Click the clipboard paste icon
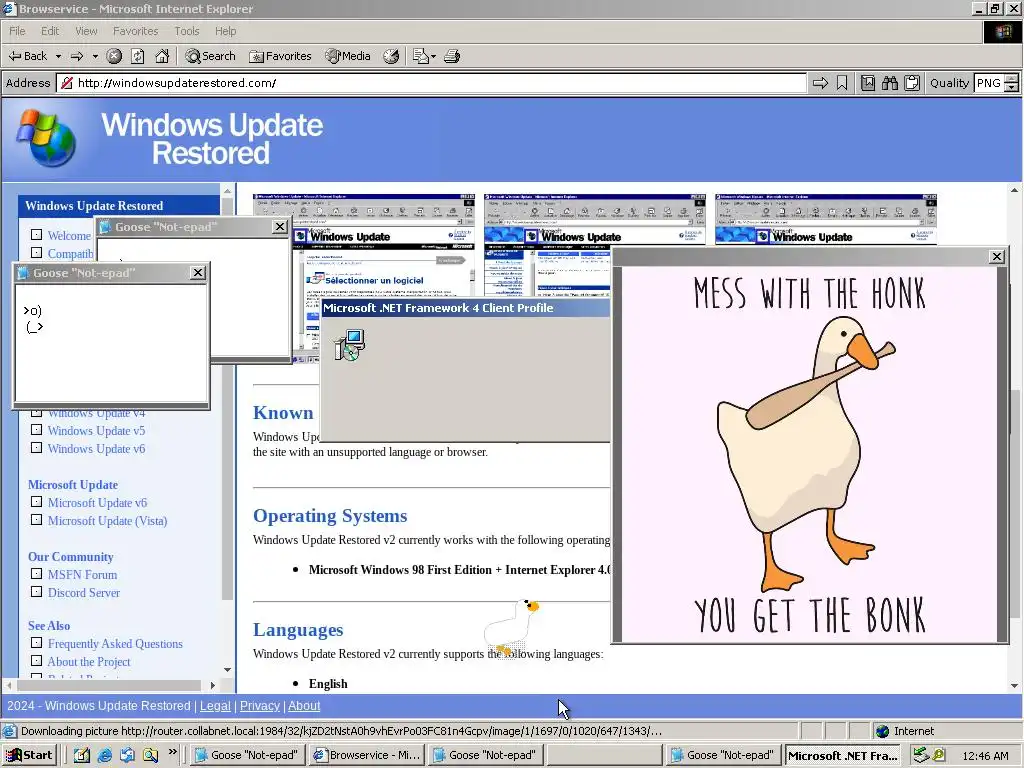Screen dimensions: 1024x768 (x=912, y=83)
